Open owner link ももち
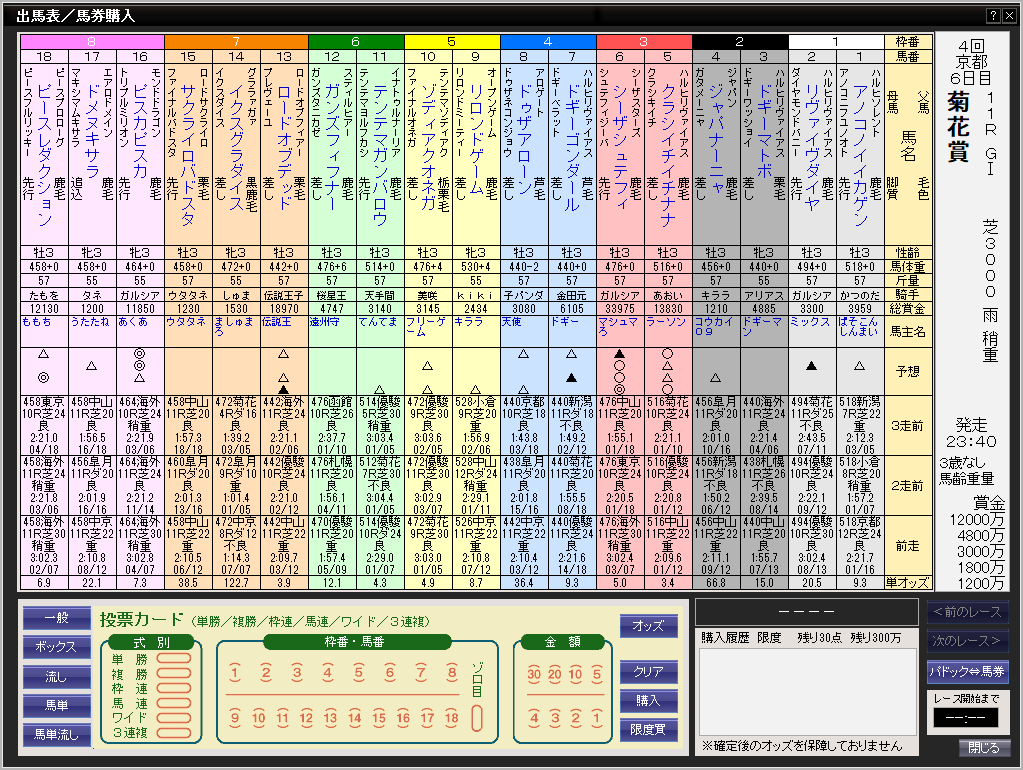This screenshot has width=1023, height=770. tap(37, 322)
